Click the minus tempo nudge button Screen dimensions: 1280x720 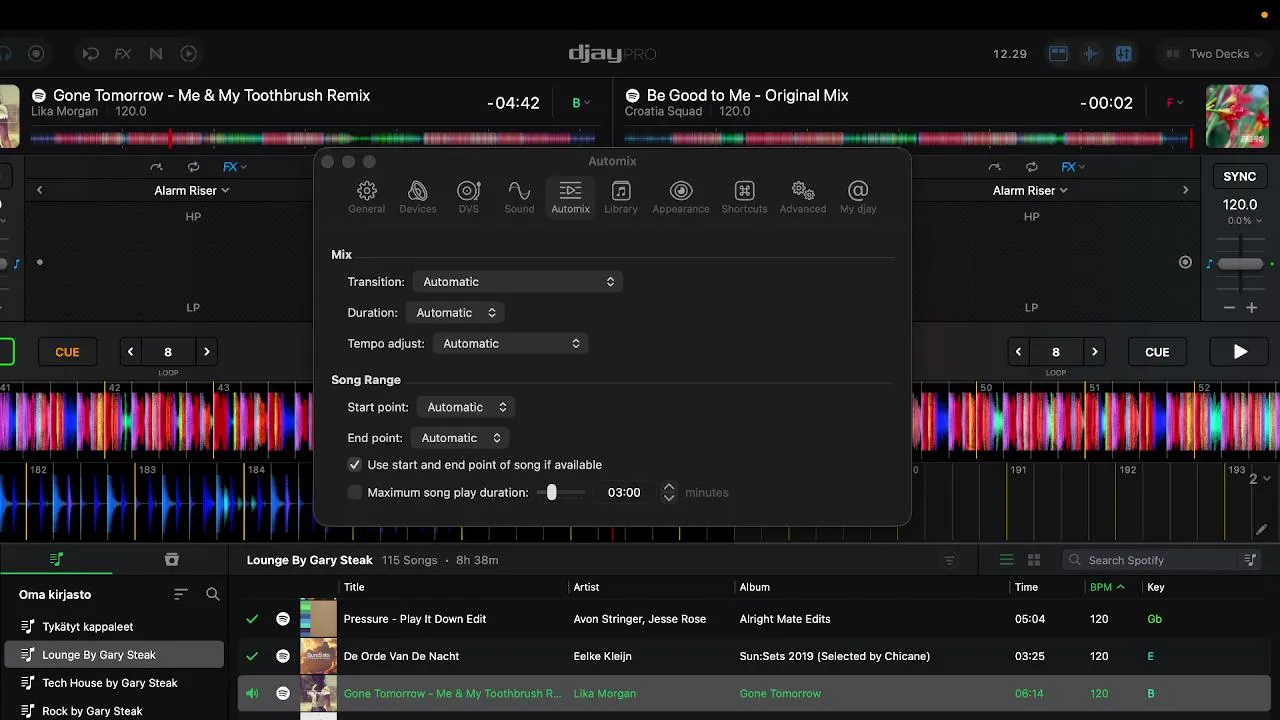pos(1229,308)
